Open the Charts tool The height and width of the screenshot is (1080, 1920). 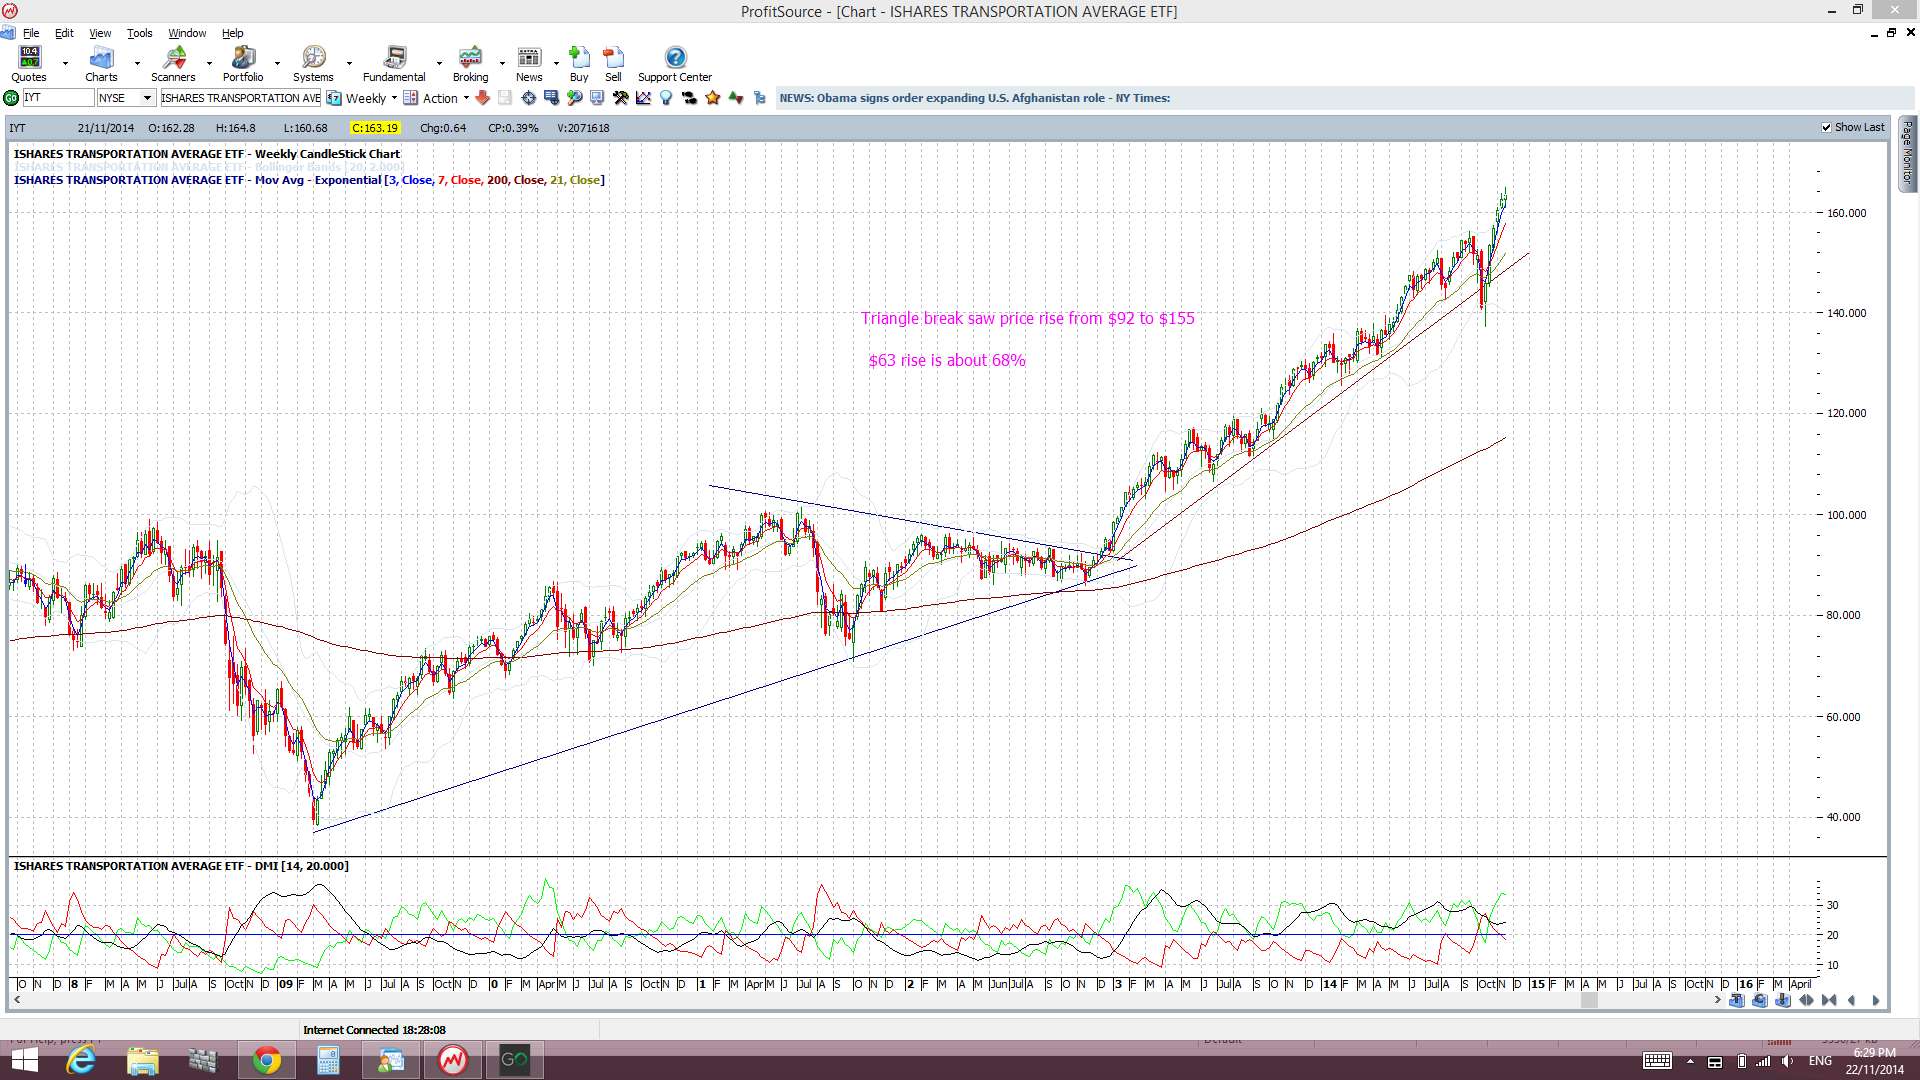pos(101,64)
